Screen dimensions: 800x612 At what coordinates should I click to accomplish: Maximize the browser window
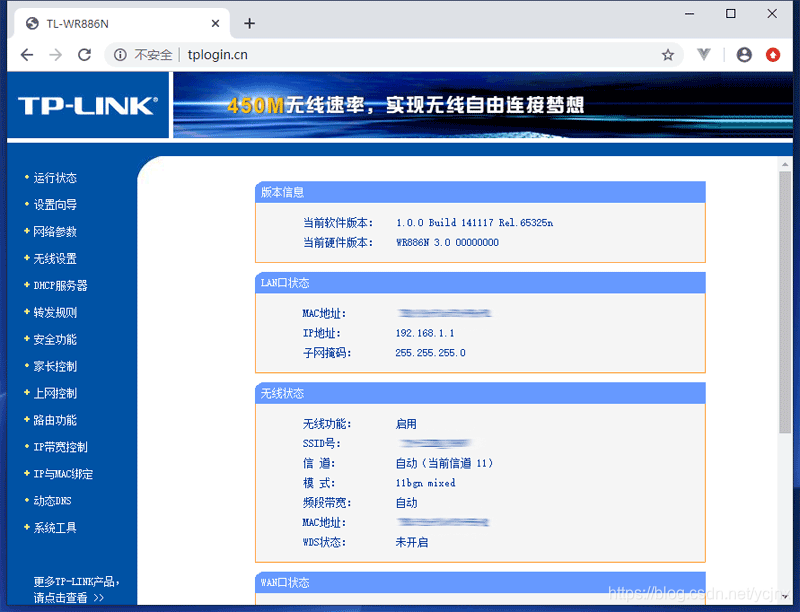731,14
